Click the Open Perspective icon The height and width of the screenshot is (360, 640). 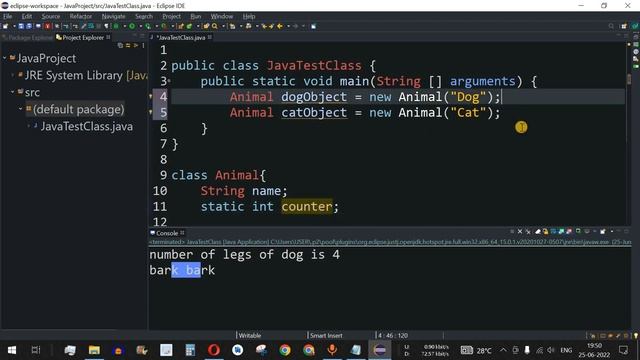(624, 26)
